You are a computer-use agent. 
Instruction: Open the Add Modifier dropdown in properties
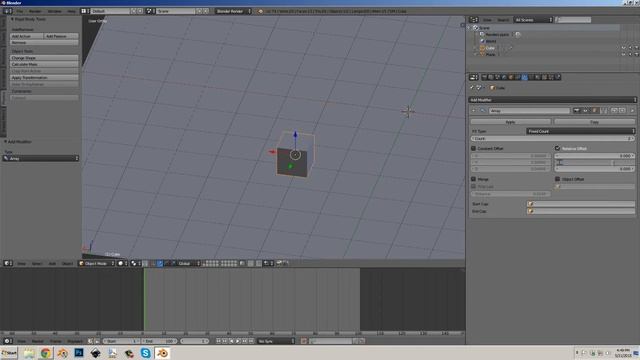pyautogui.click(x=553, y=100)
